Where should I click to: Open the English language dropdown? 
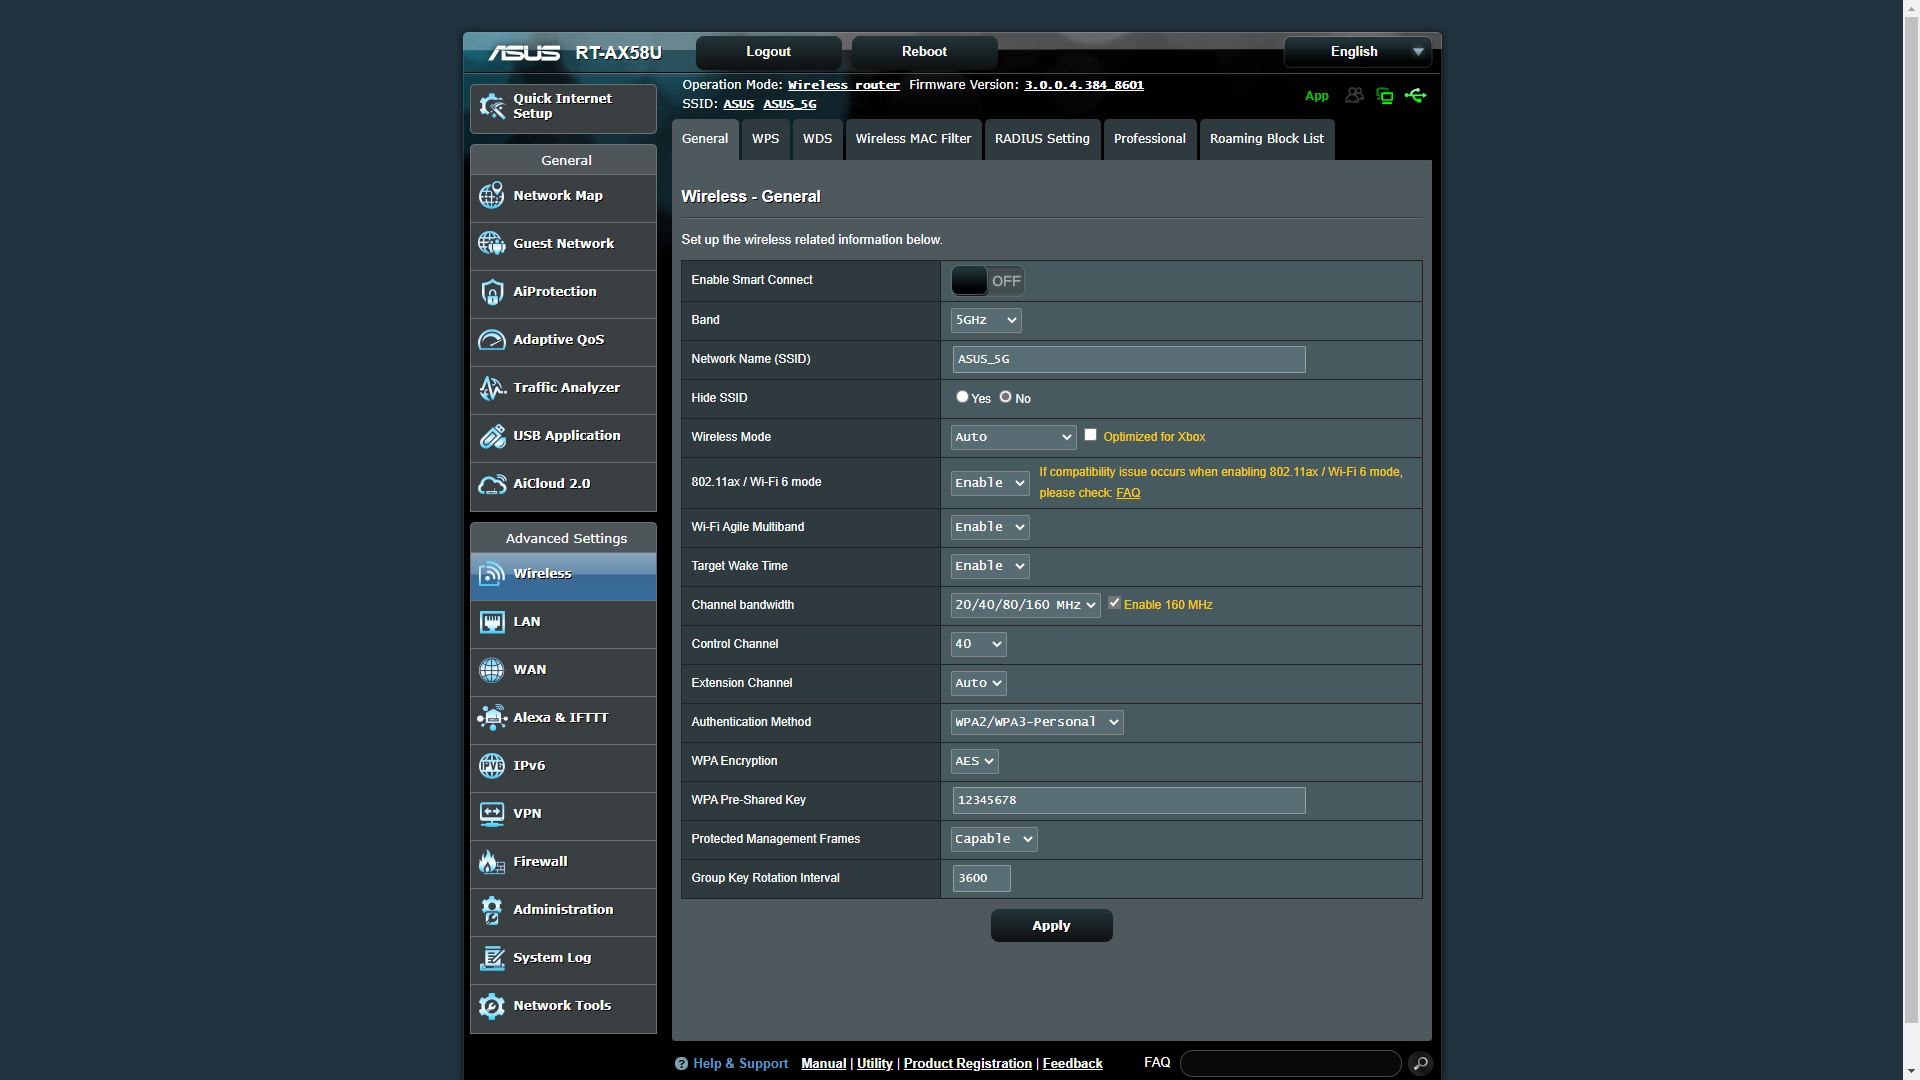(1357, 52)
